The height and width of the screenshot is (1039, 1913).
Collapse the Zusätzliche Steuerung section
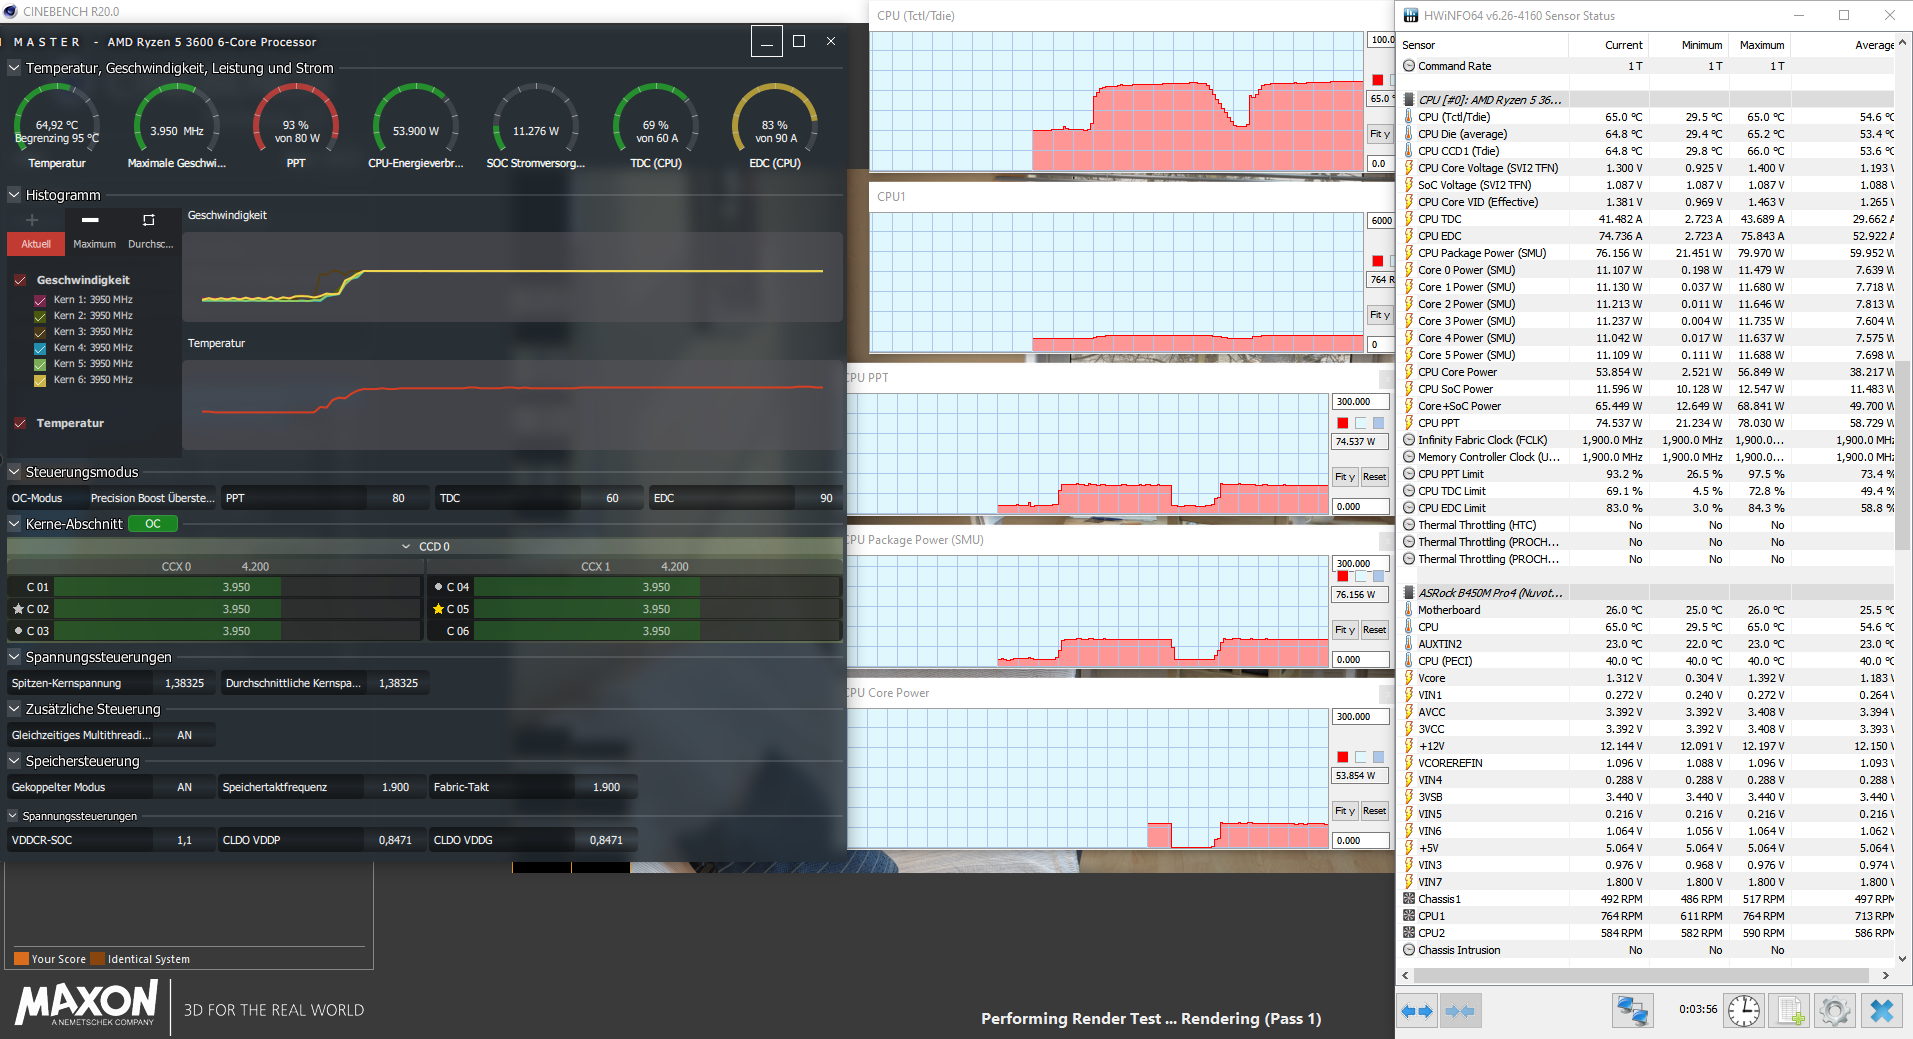click(x=14, y=709)
